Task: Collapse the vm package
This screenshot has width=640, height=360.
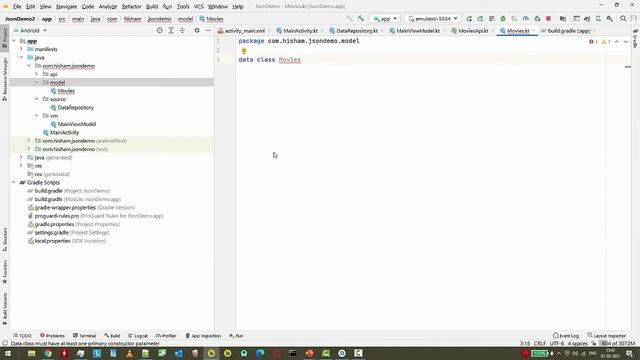Action: click(36, 116)
